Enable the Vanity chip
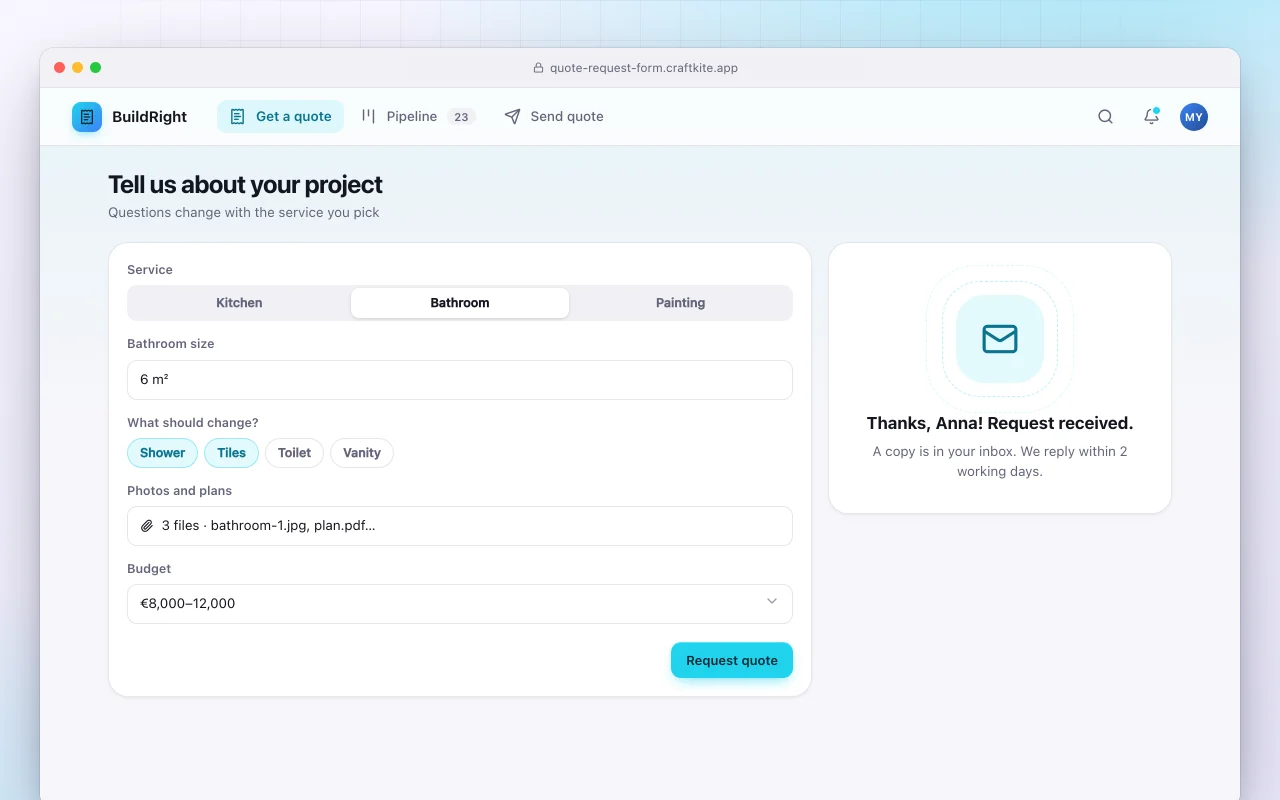 pyautogui.click(x=362, y=453)
